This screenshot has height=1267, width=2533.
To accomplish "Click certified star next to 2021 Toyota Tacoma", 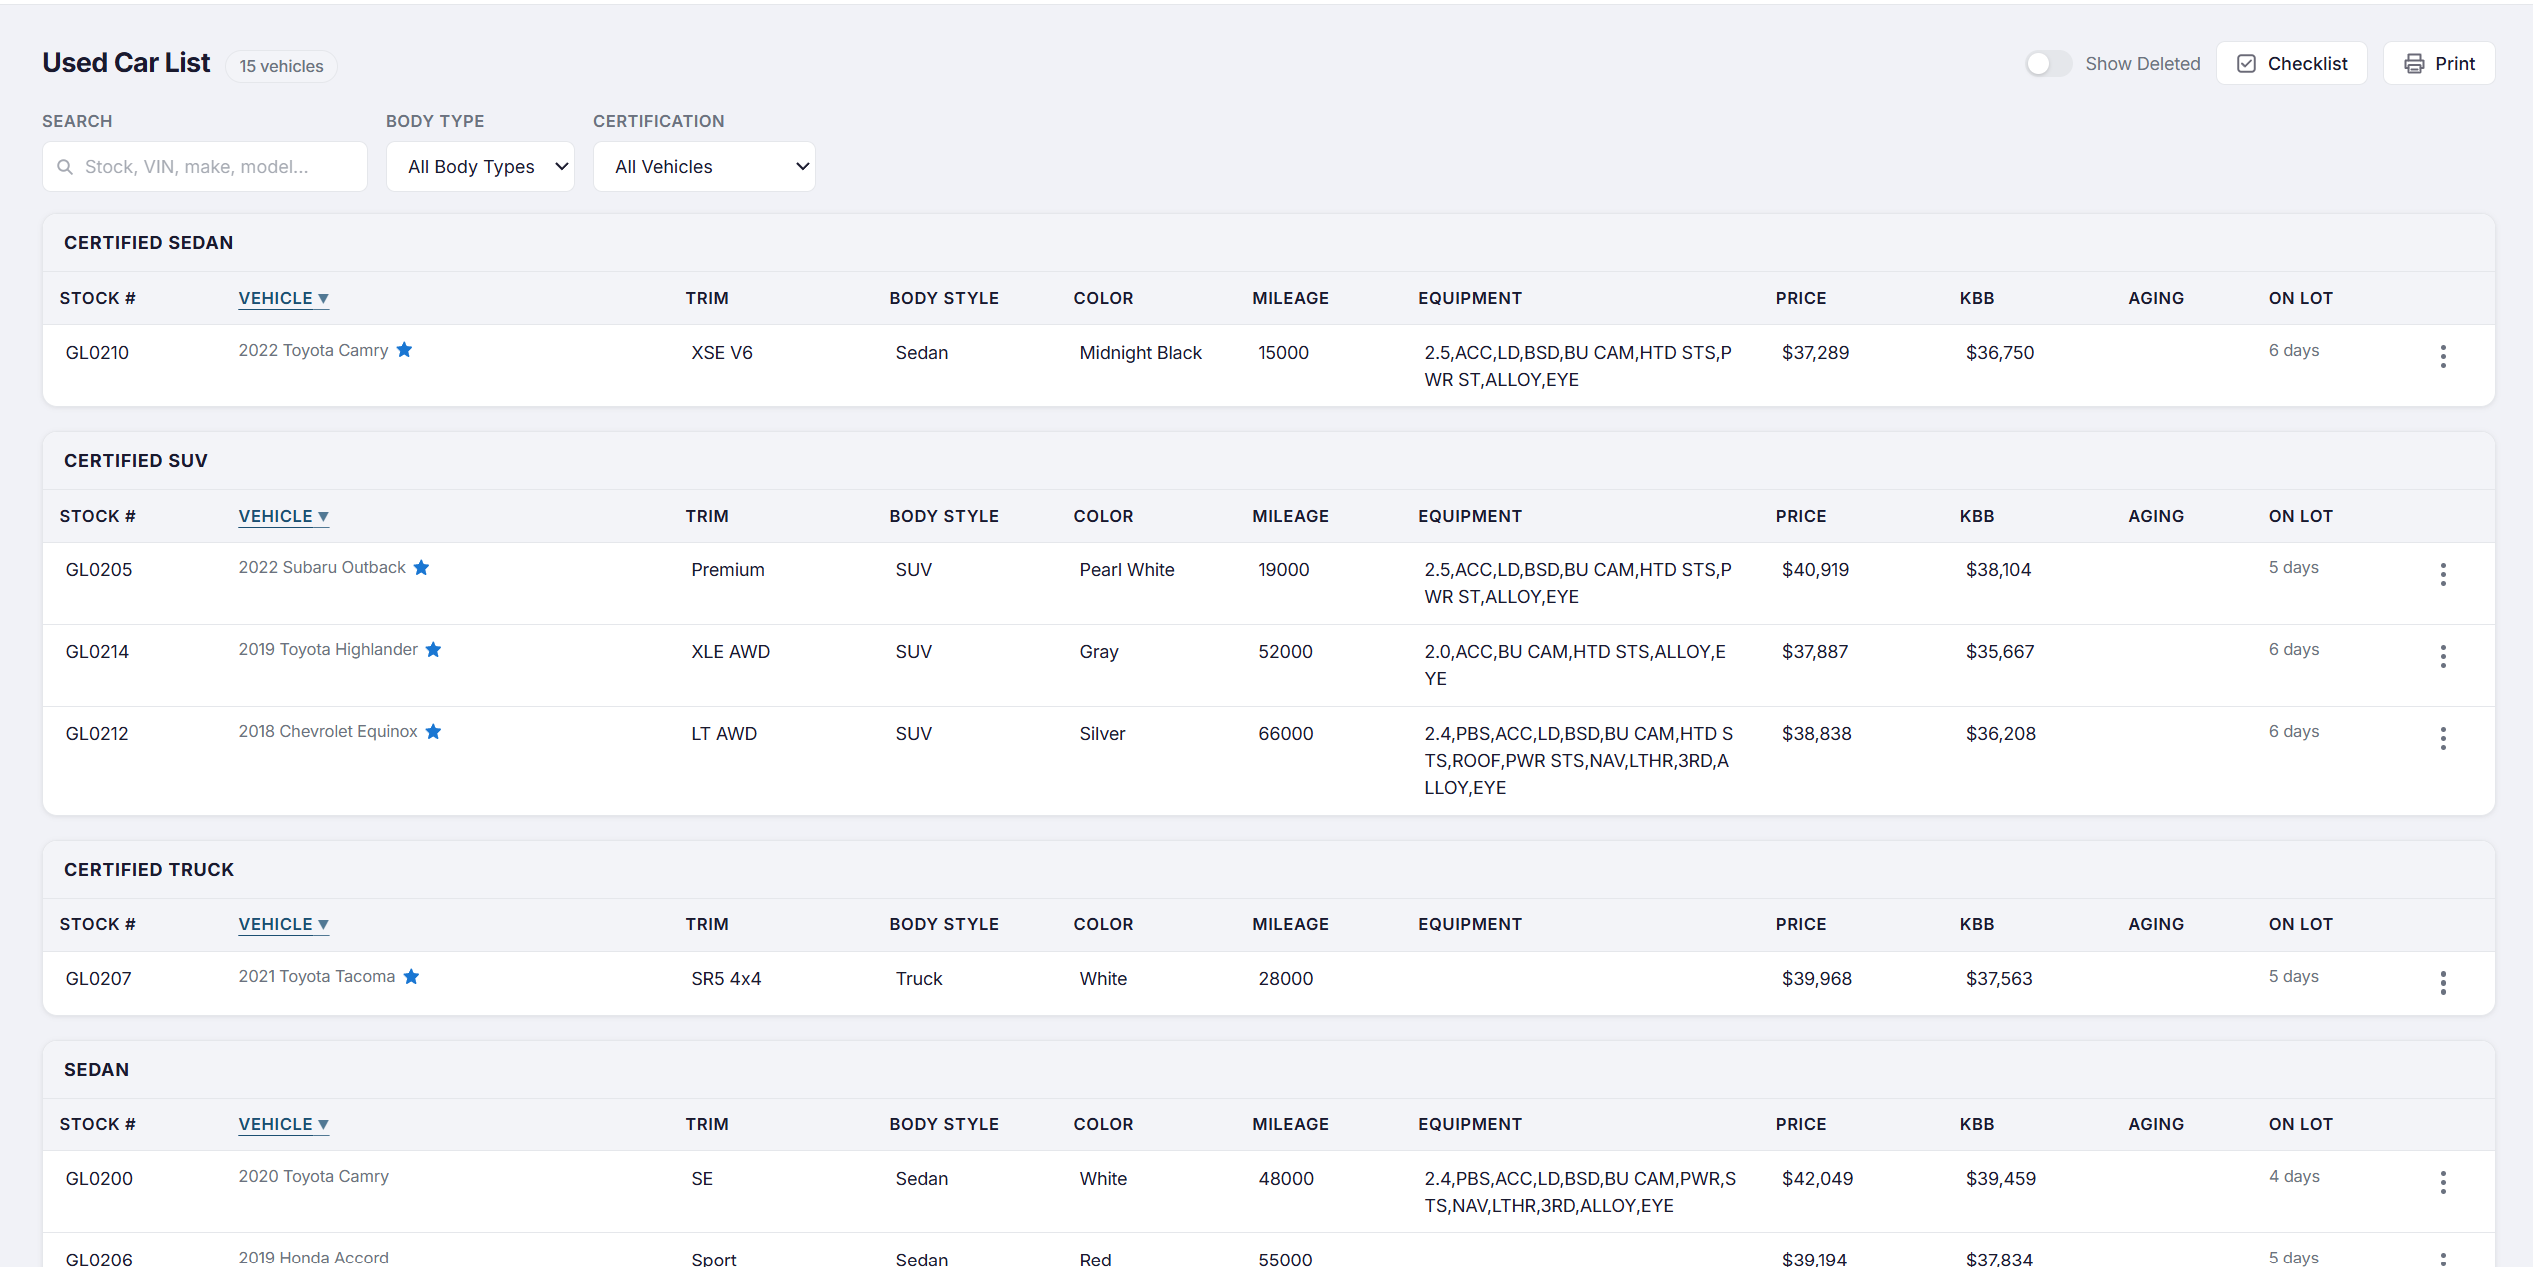I will click(411, 976).
